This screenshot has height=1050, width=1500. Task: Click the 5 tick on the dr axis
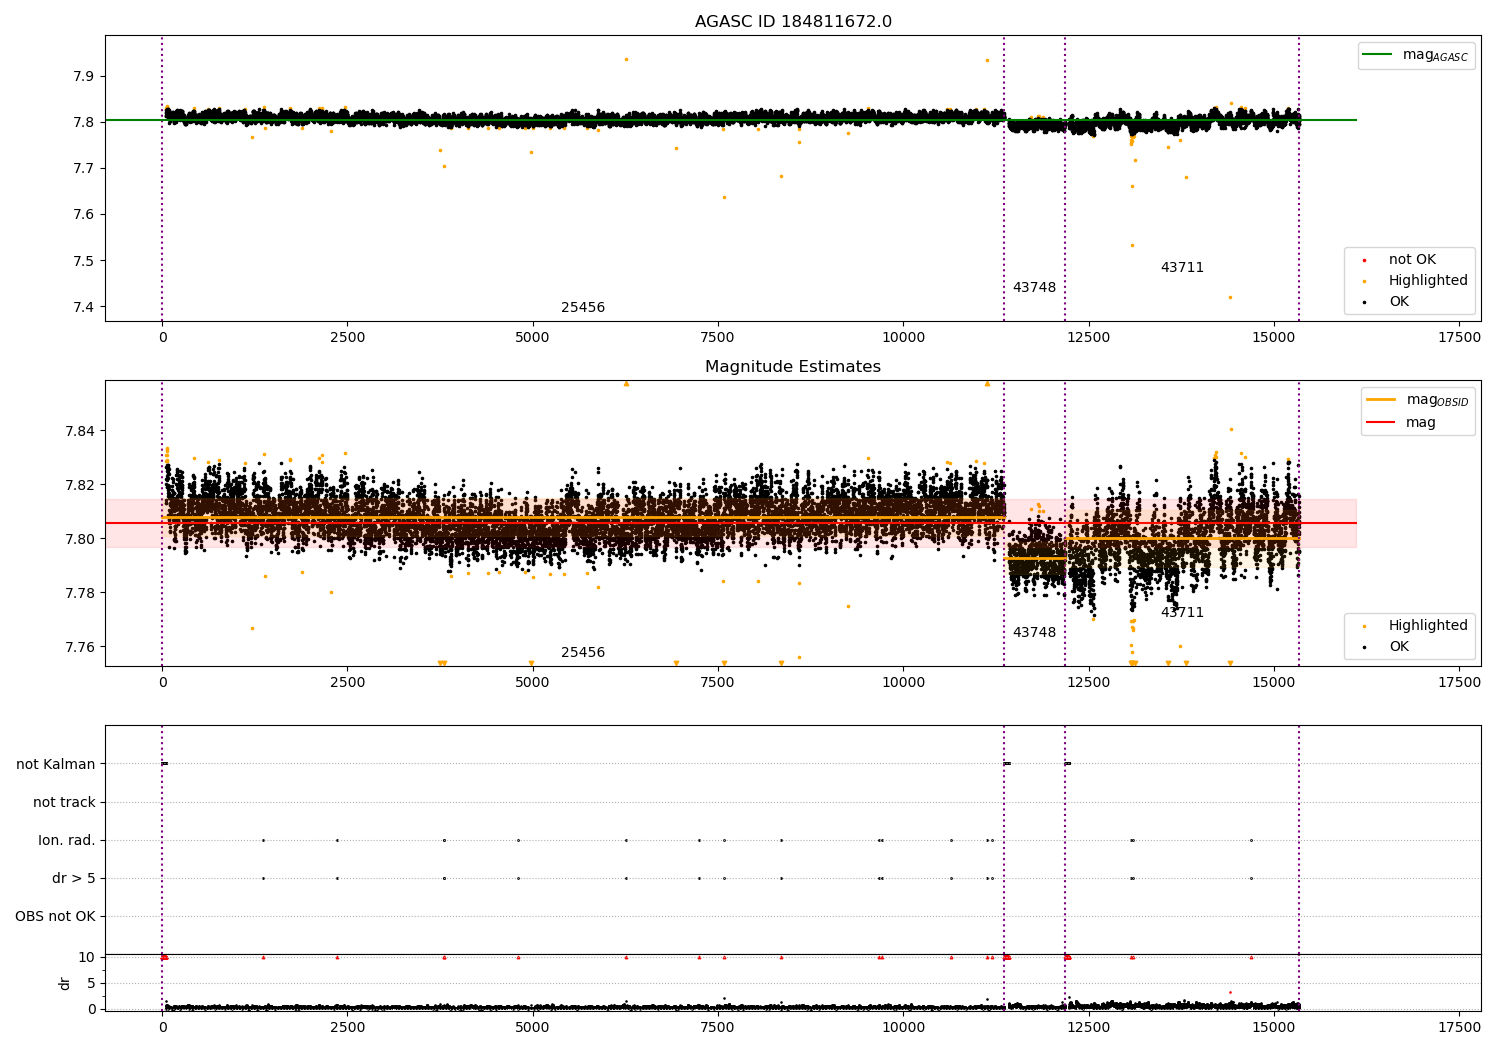pyautogui.click(x=91, y=984)
